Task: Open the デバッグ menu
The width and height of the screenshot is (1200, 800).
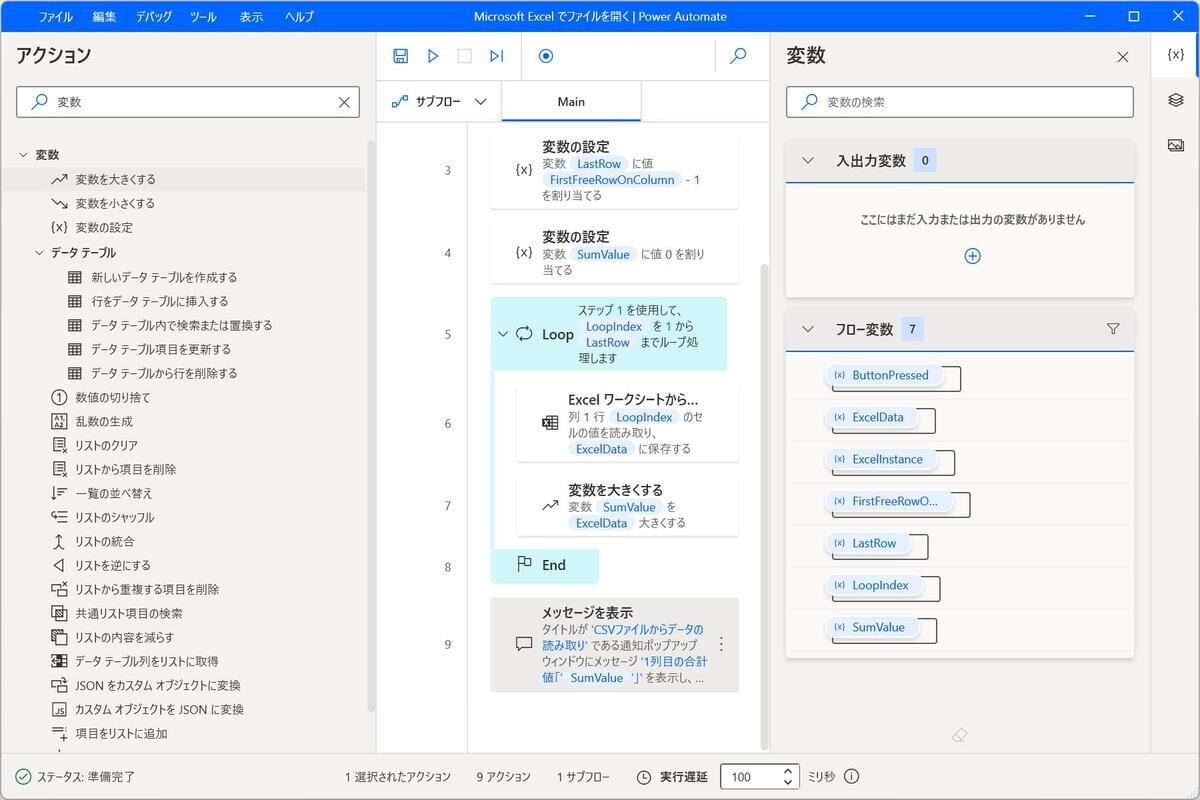Action: (x=154, y=17)
